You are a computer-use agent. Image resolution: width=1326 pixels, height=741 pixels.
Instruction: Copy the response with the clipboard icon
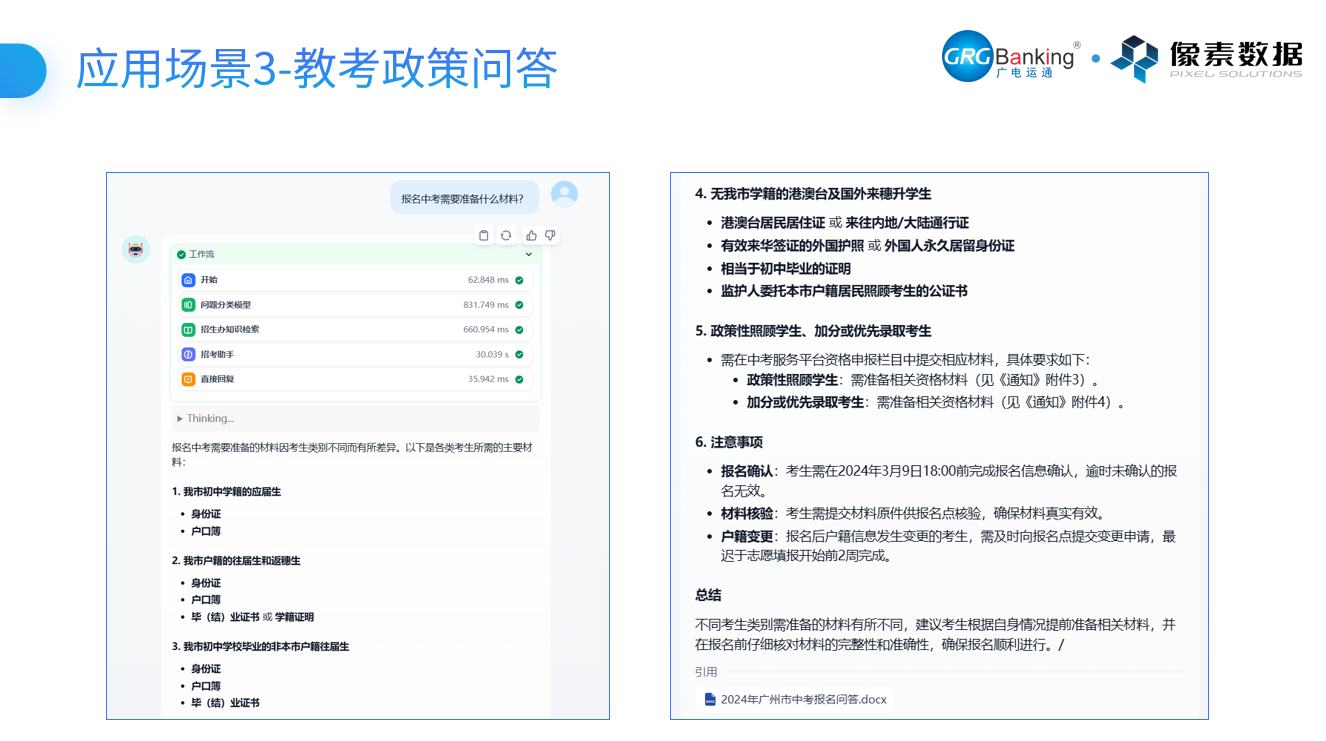pyautogui.click(x=484, y=235)
